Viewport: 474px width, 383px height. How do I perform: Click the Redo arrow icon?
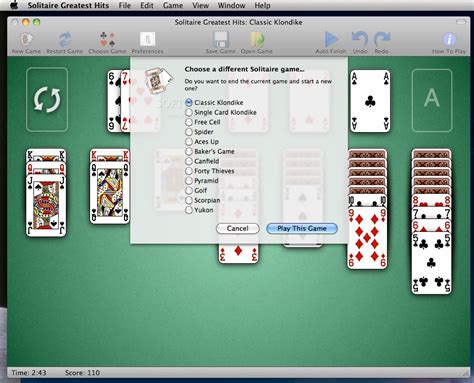(382, 39)
